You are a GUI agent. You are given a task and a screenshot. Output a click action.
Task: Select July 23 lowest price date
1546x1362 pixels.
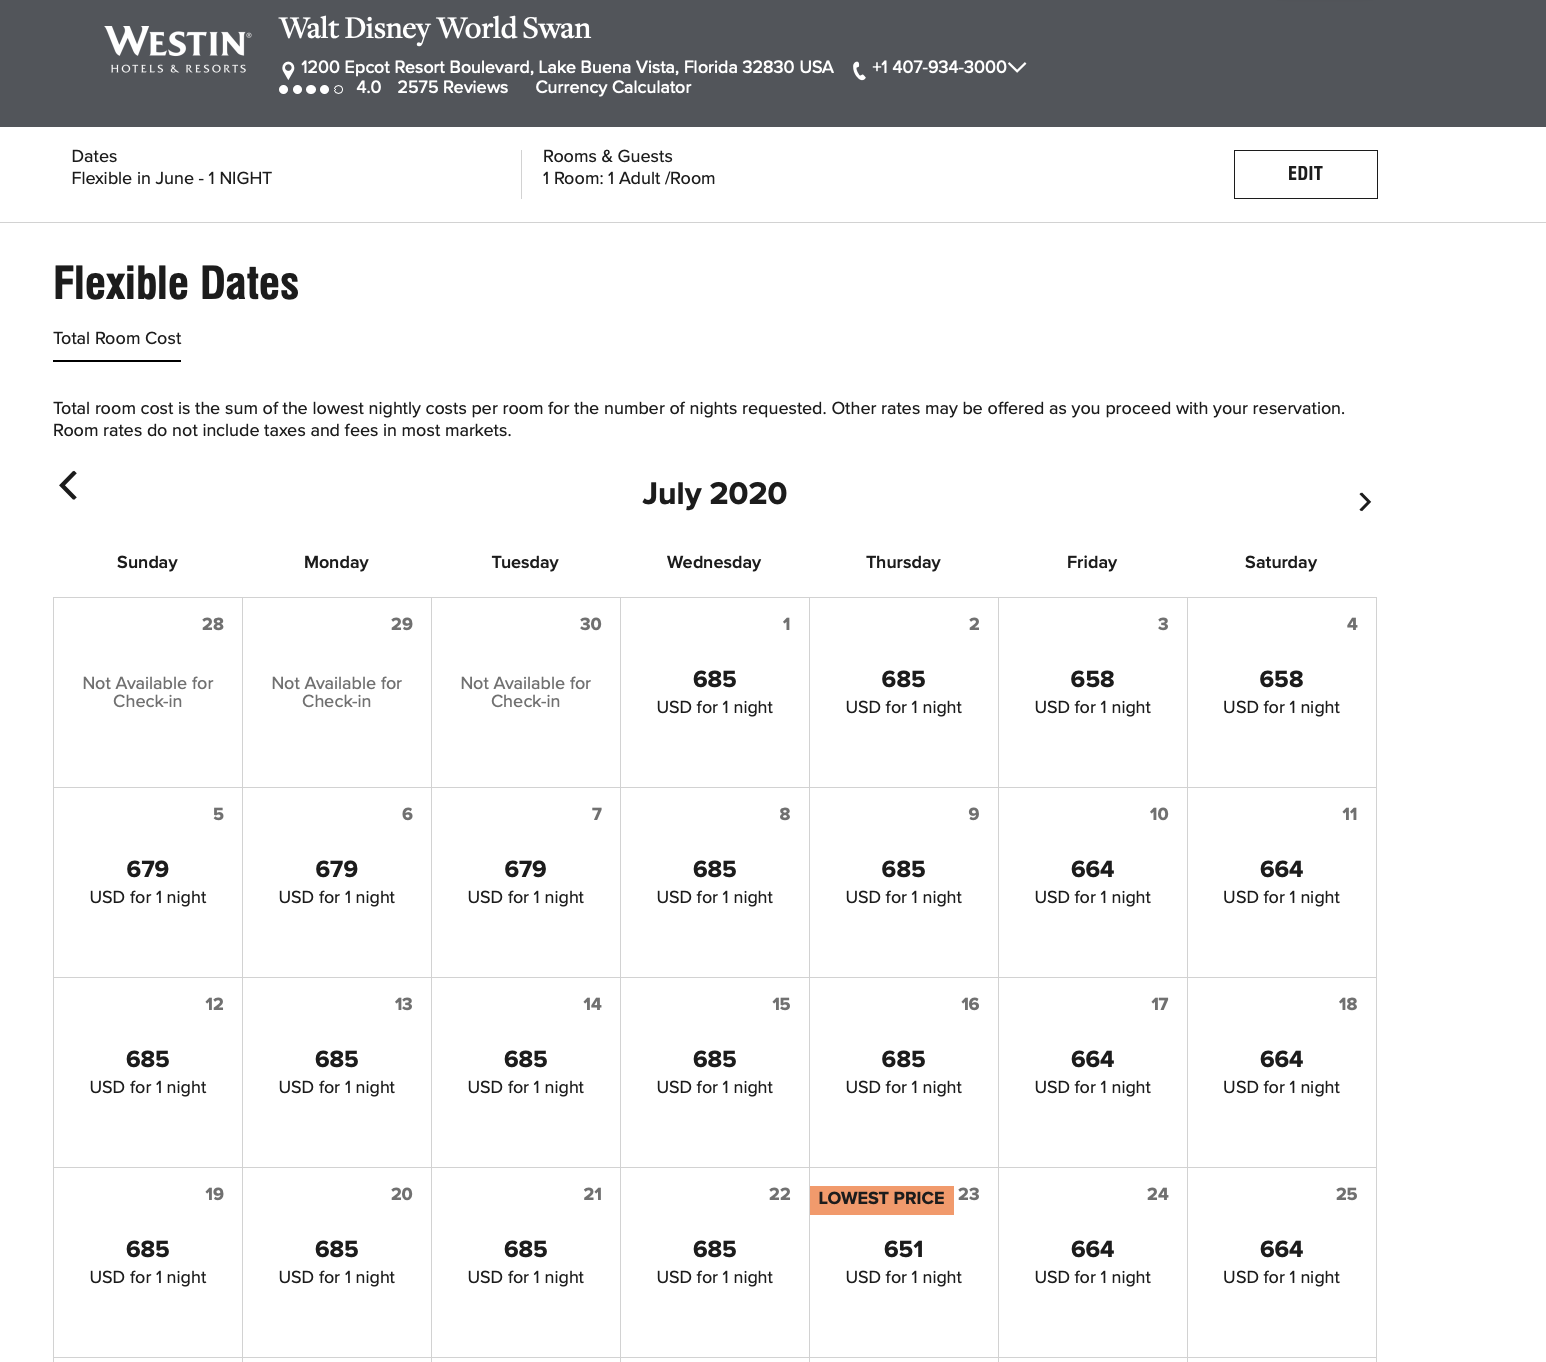click(903, 1261)
